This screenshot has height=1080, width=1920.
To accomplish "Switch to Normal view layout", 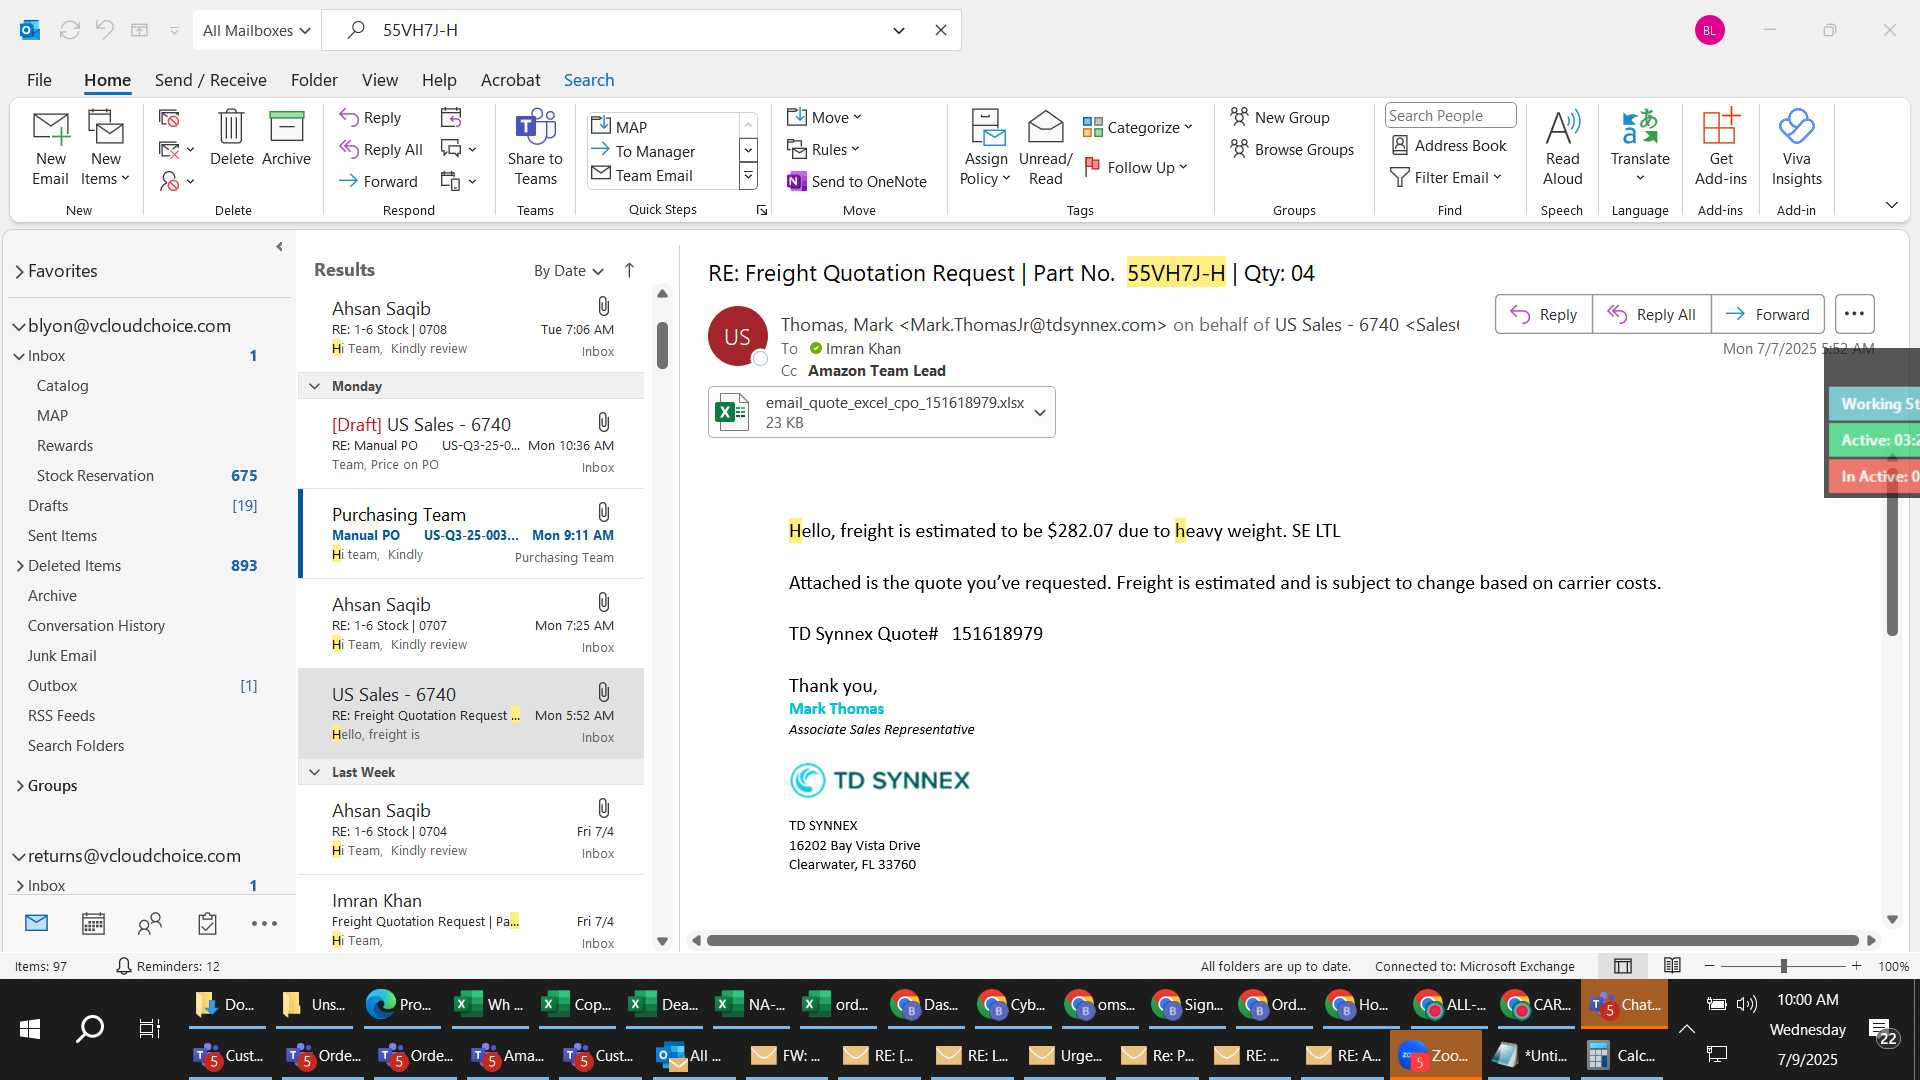I will pyautogui.click(x=1623, y=965).
